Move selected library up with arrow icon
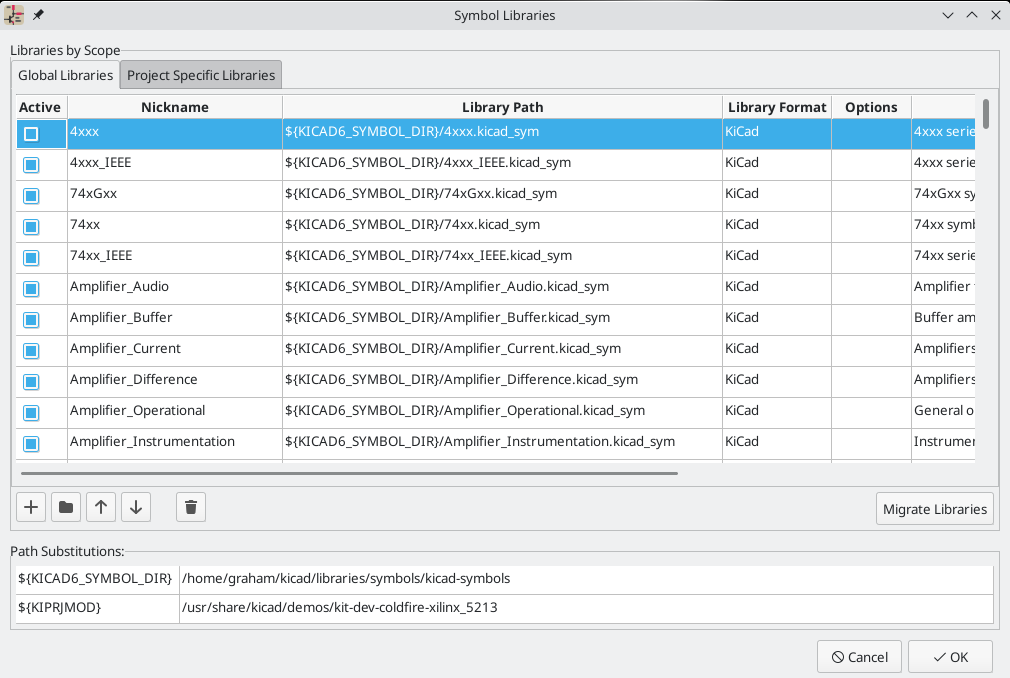 (x=101, y=508)
